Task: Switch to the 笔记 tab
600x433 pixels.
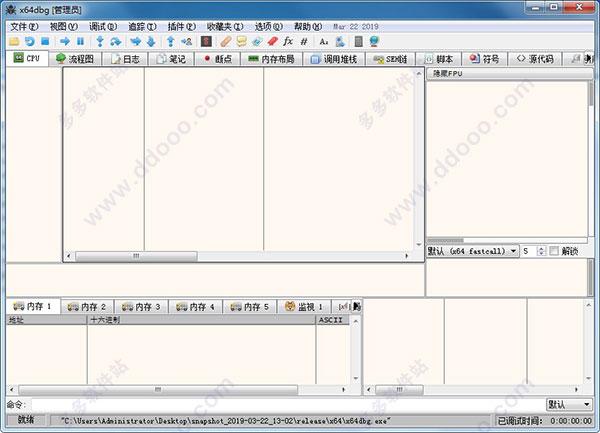Action: (171, 59)
